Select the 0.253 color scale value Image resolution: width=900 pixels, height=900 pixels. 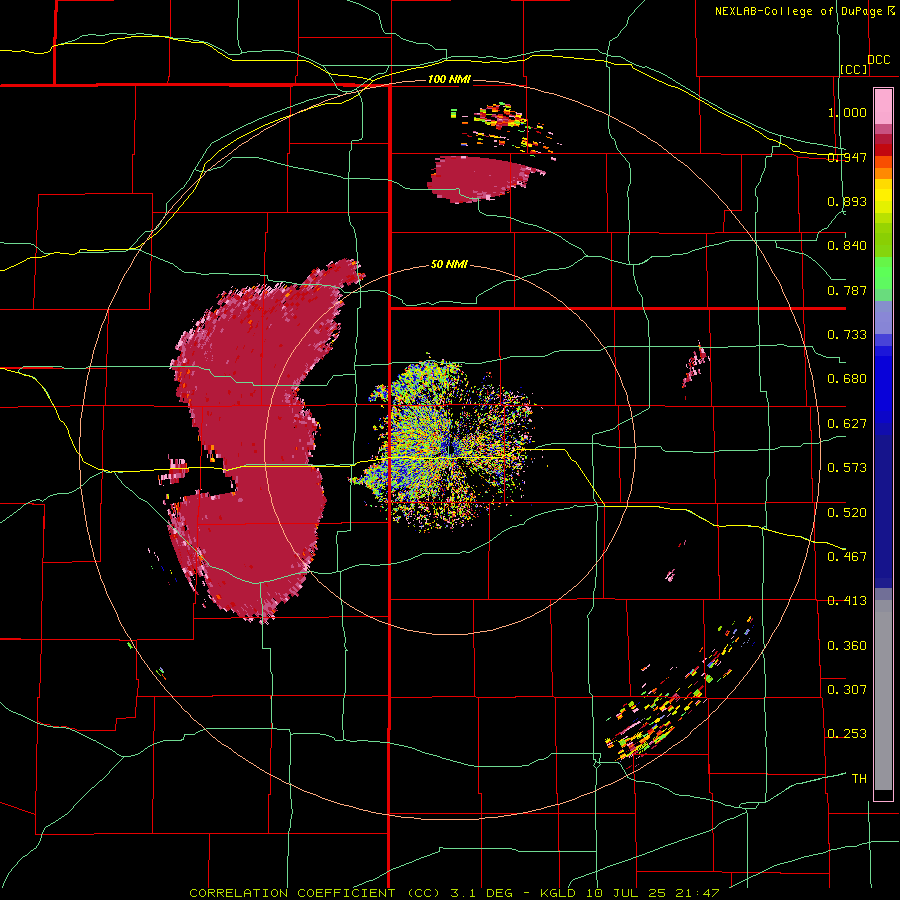(847, 734)
